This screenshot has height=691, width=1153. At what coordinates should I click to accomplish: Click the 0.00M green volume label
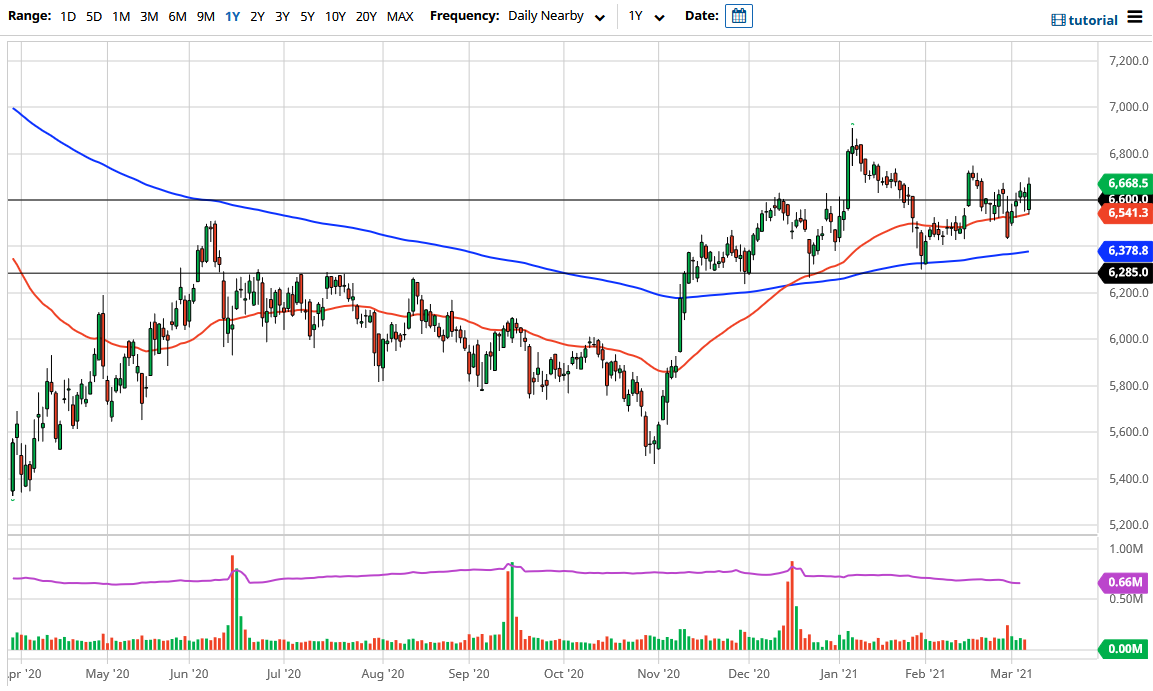1122,648
